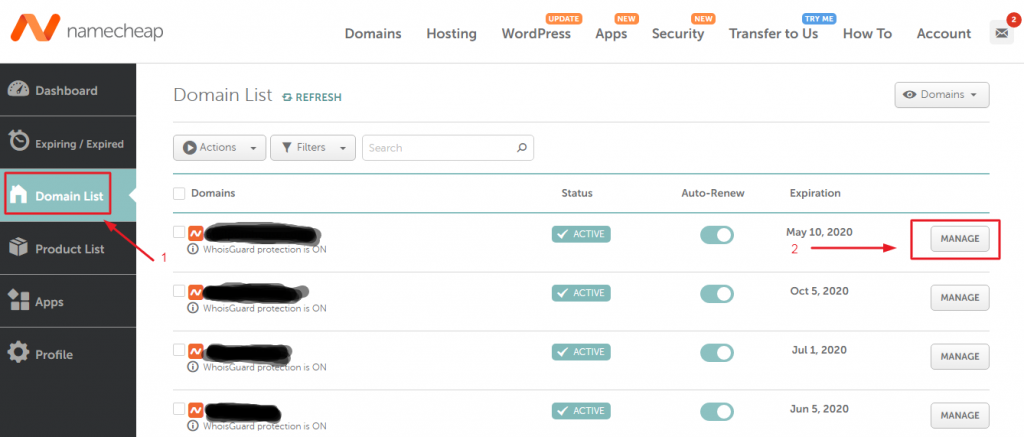Click Manage for the May 10, 2020 domain
This screenshot has height=437, width=1024.
(x=959, y=238)
